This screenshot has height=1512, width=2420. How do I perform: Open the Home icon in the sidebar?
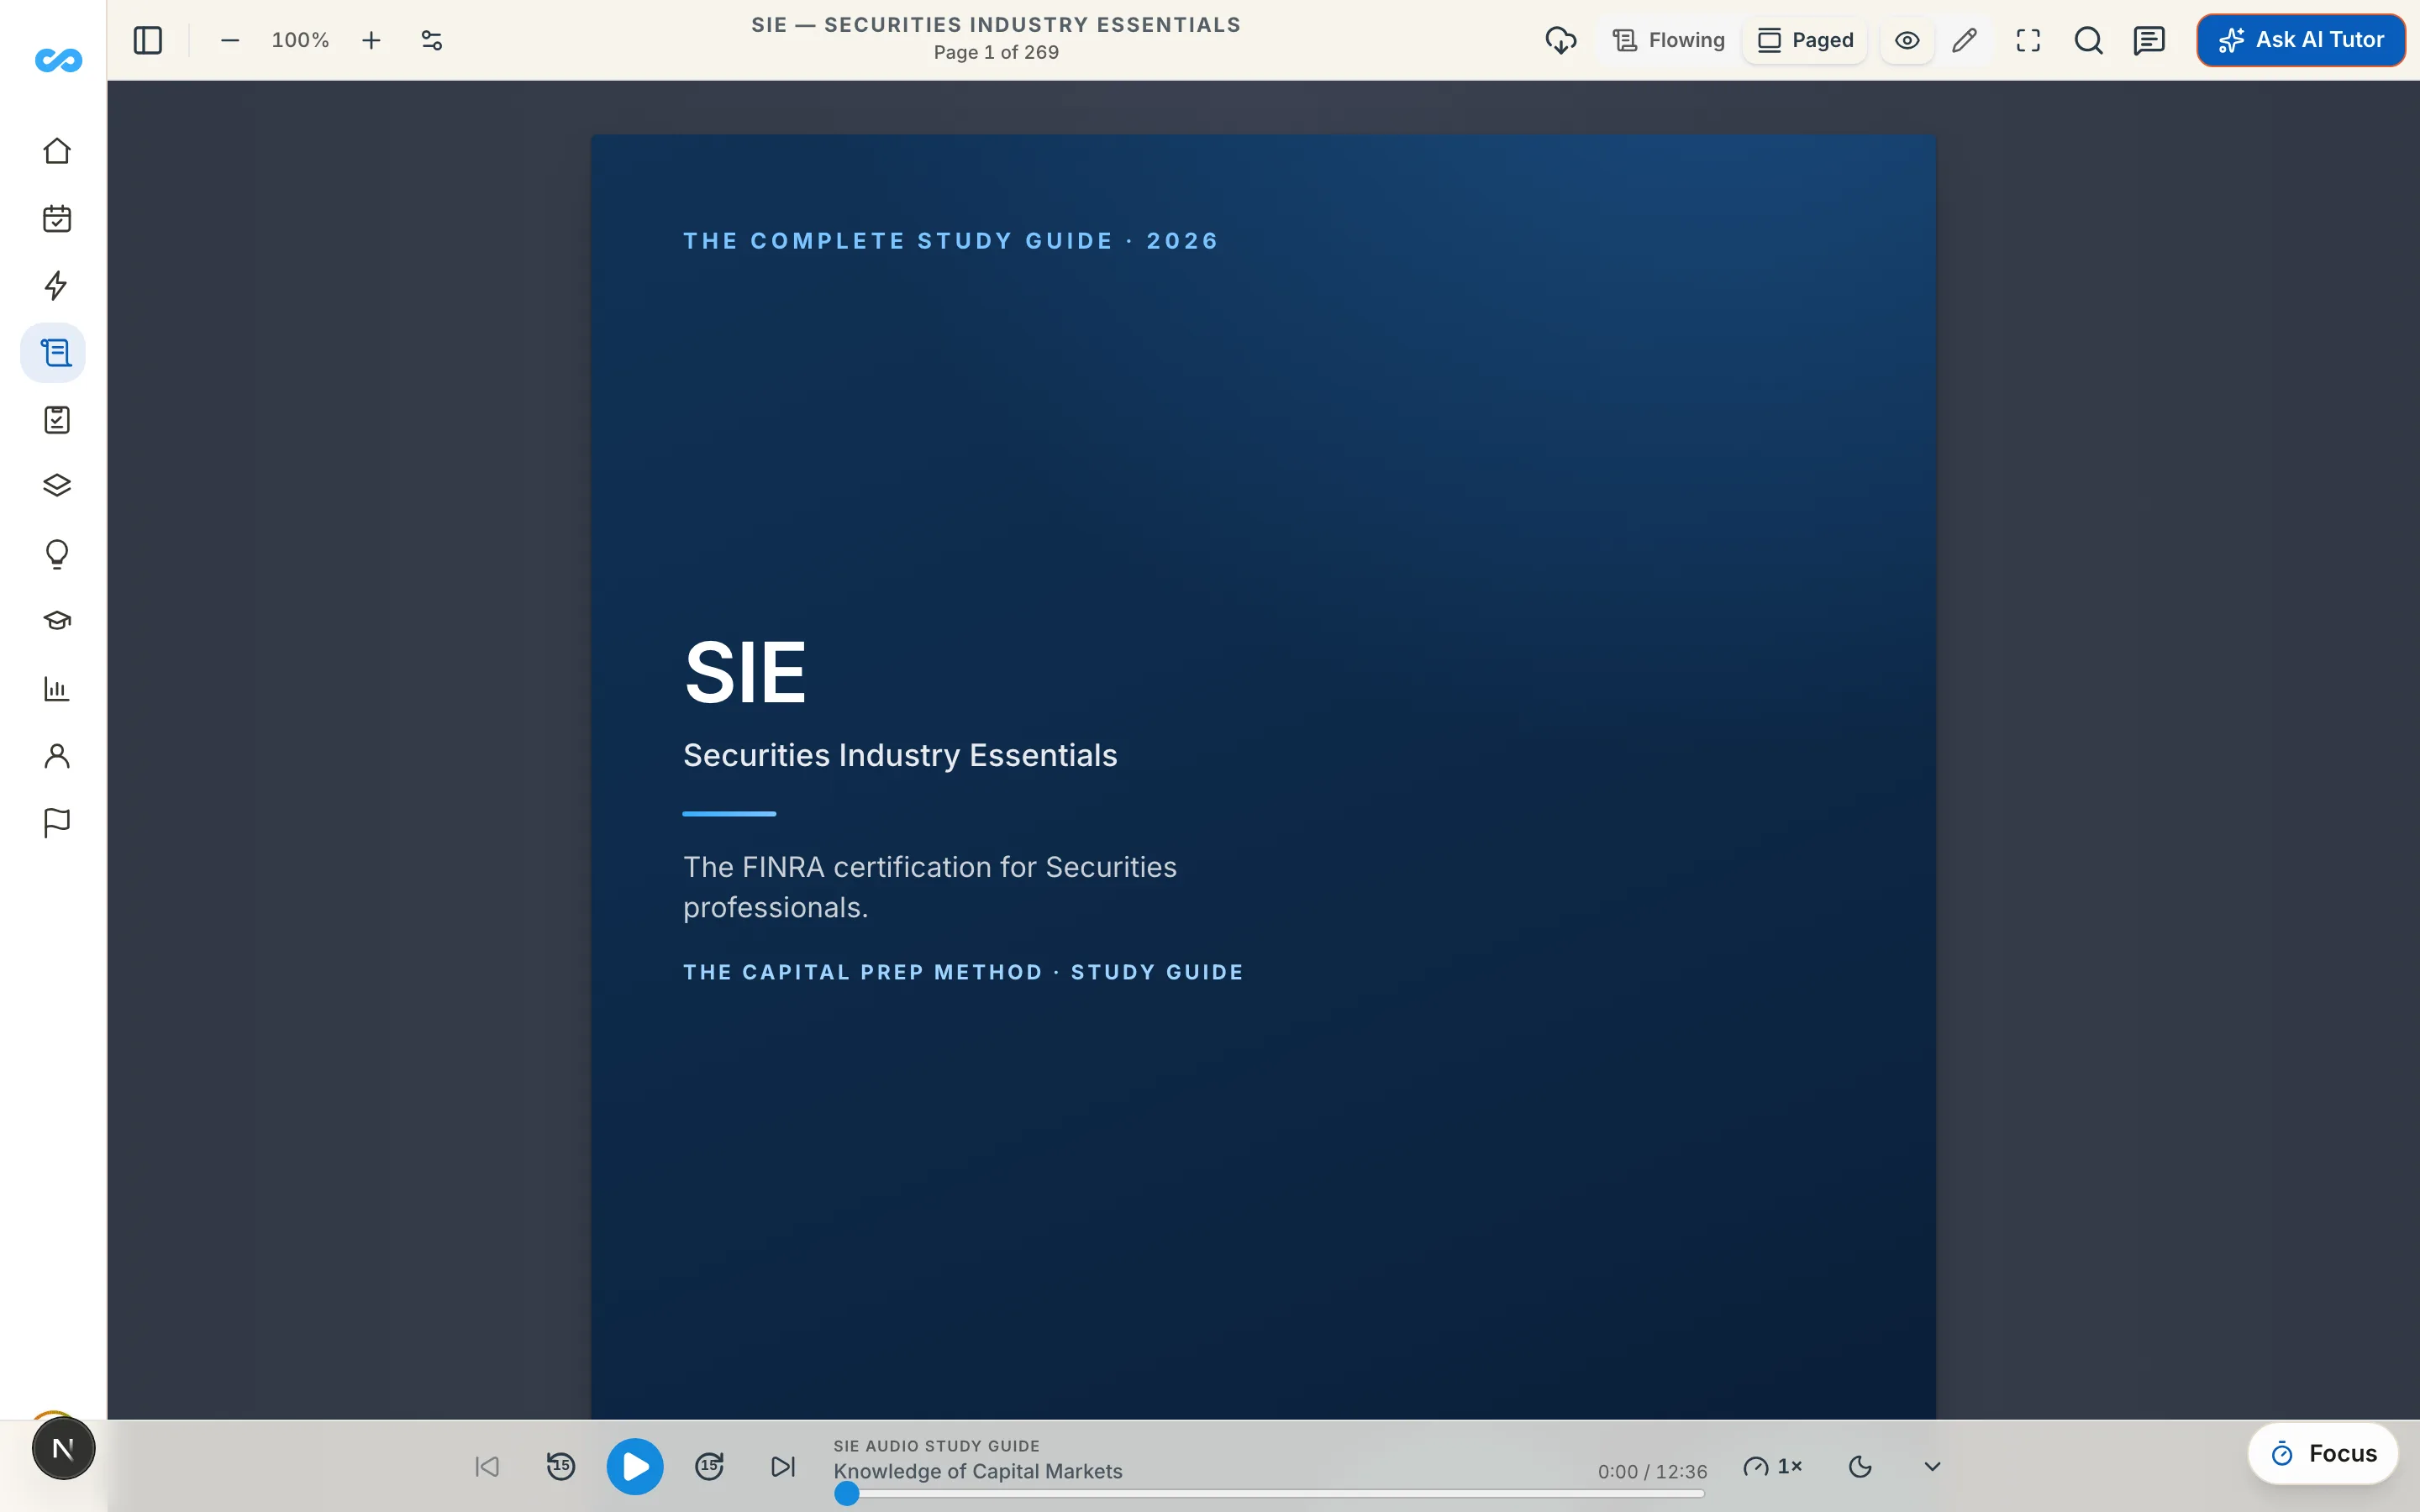tap(57, 151)
